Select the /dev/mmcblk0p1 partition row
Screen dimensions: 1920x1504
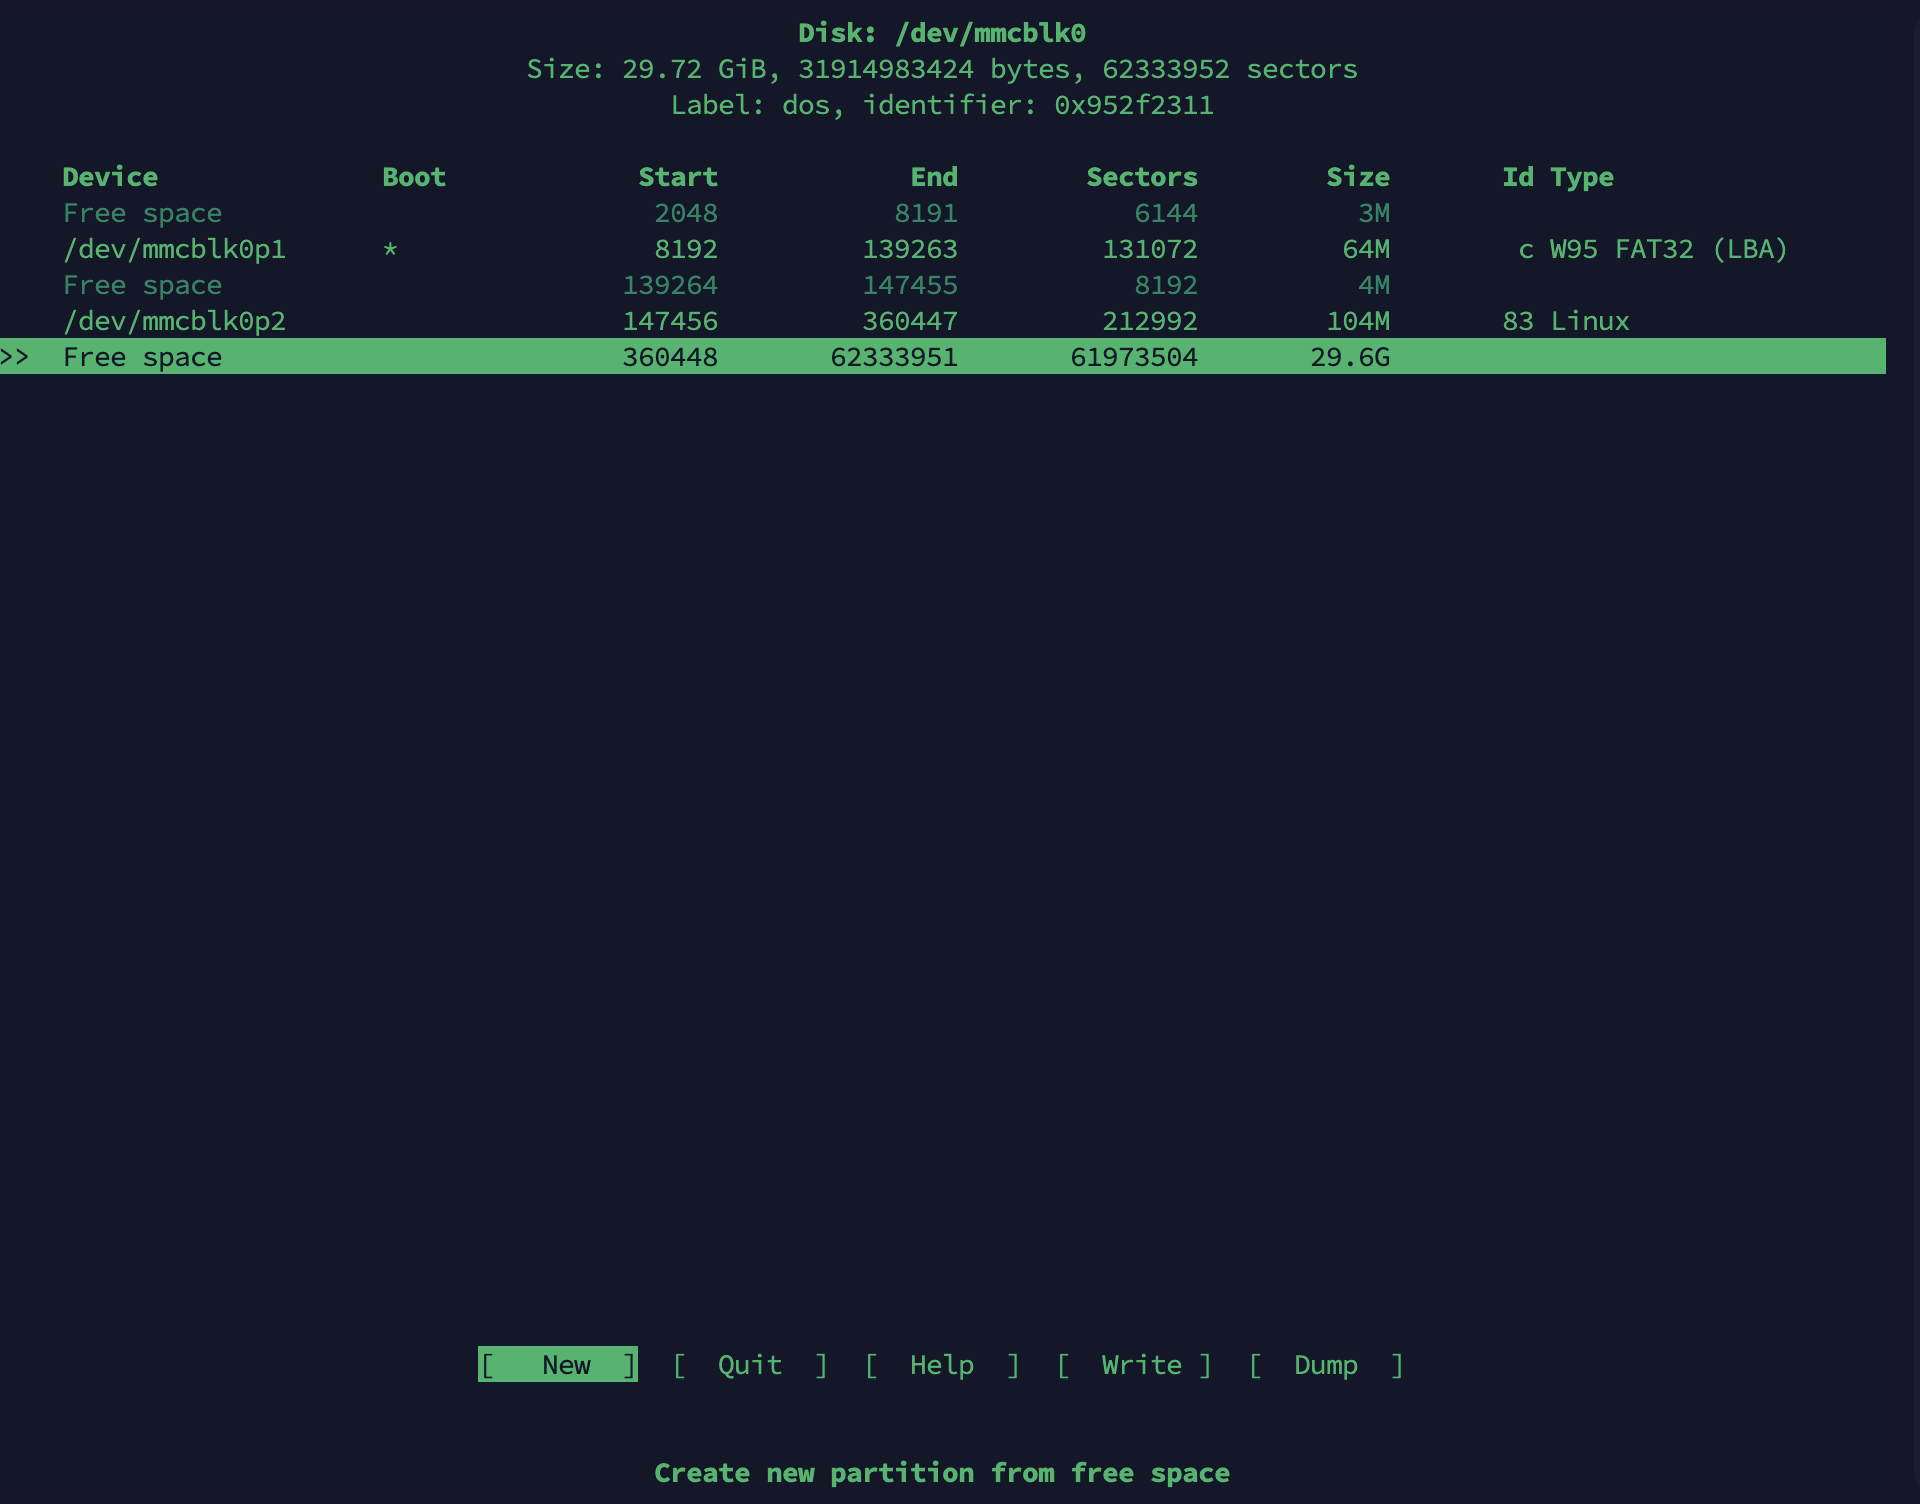pos(175,249)
